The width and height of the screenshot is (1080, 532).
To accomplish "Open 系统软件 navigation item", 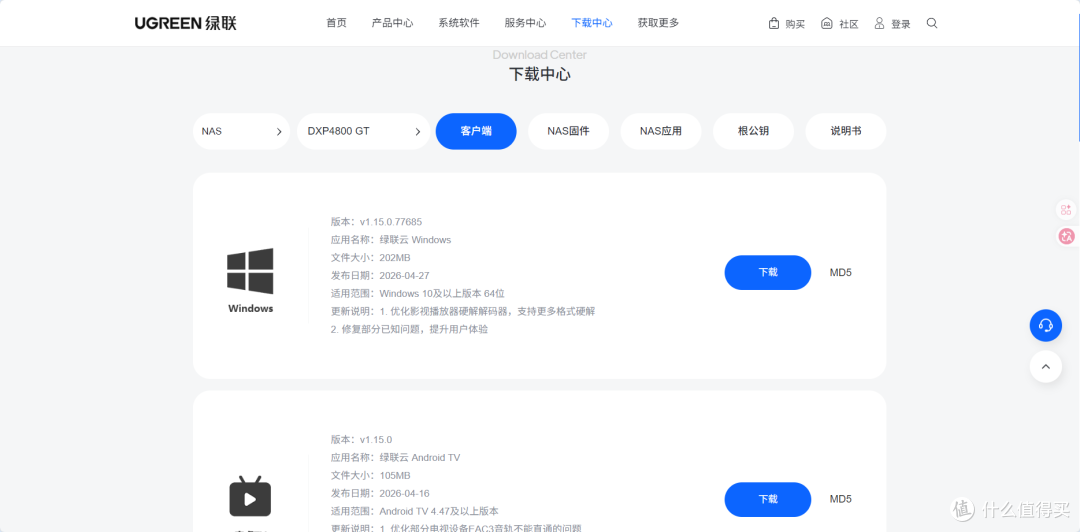I will click(459, 23).
